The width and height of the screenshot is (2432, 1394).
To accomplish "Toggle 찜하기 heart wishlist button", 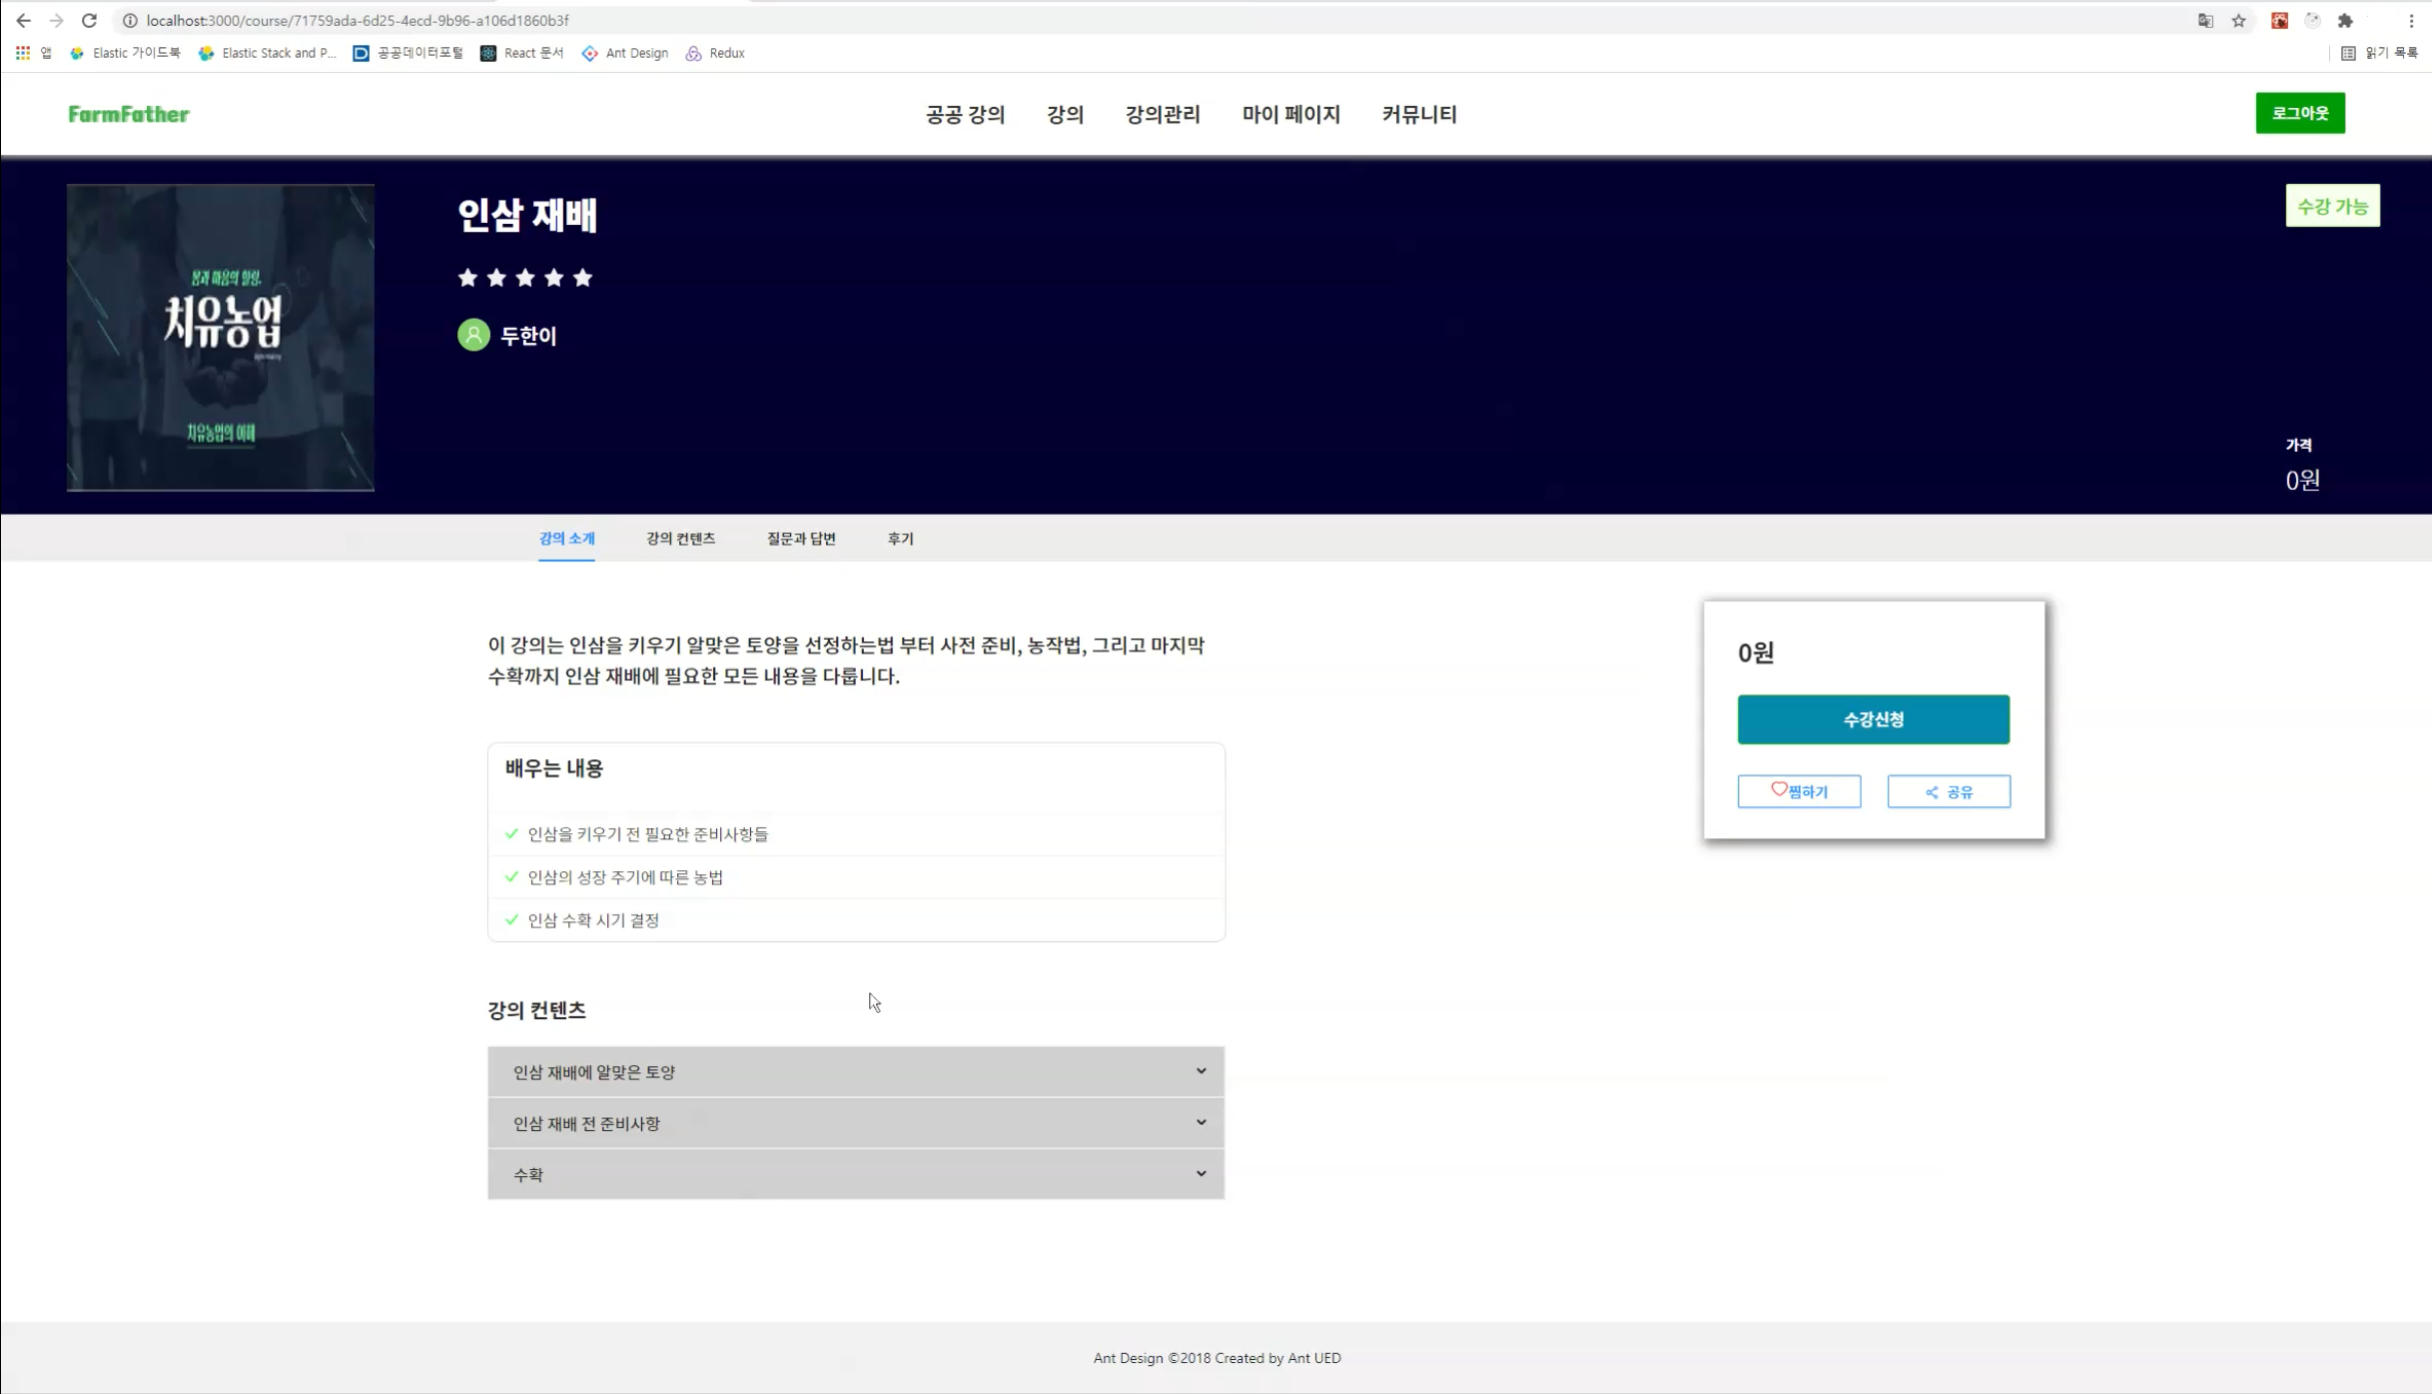I will pyautogui.click(x=1798, y=791).
